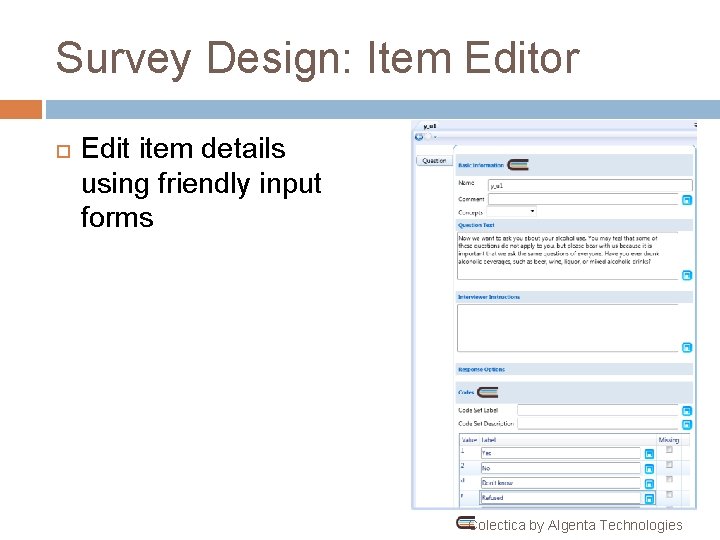Click the Interviewer Instructions section header

pos(574,297)
